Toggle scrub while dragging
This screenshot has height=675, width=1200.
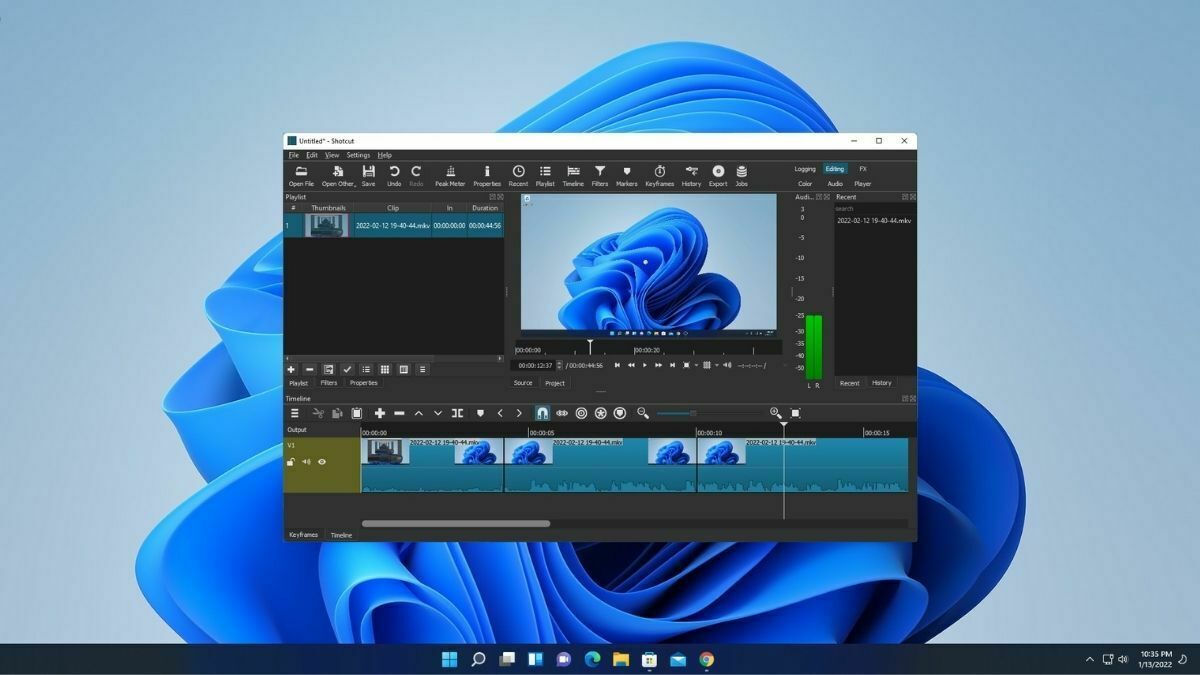(x=562, y=413)
